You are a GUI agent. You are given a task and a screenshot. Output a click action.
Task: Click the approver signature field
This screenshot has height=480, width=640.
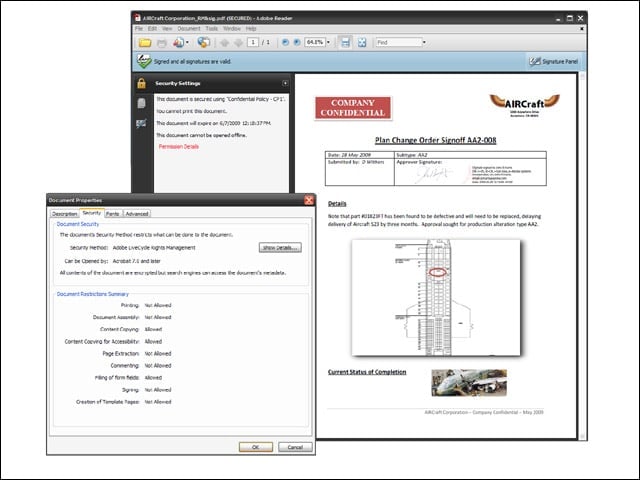471,172
